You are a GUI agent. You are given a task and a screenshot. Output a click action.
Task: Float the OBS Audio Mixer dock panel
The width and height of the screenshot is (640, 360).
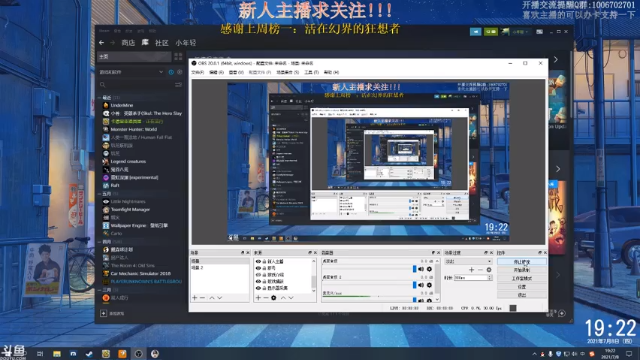pyautogui.click(x=433, y=253)
